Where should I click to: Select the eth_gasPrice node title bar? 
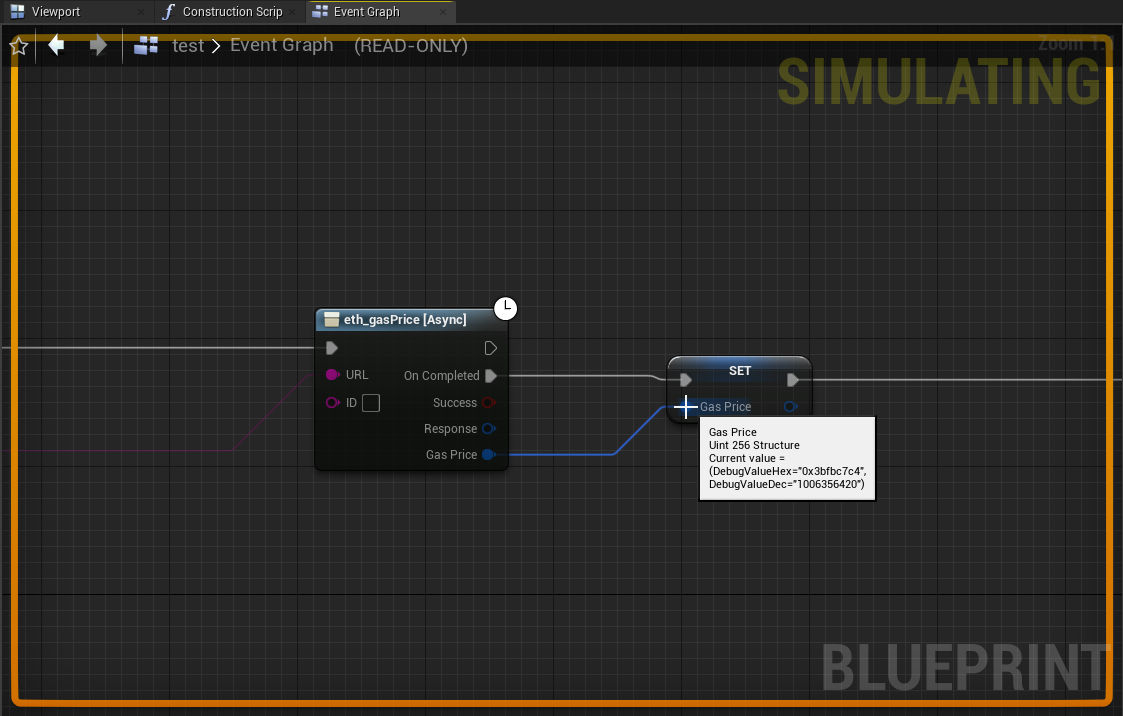click(405, 320)
